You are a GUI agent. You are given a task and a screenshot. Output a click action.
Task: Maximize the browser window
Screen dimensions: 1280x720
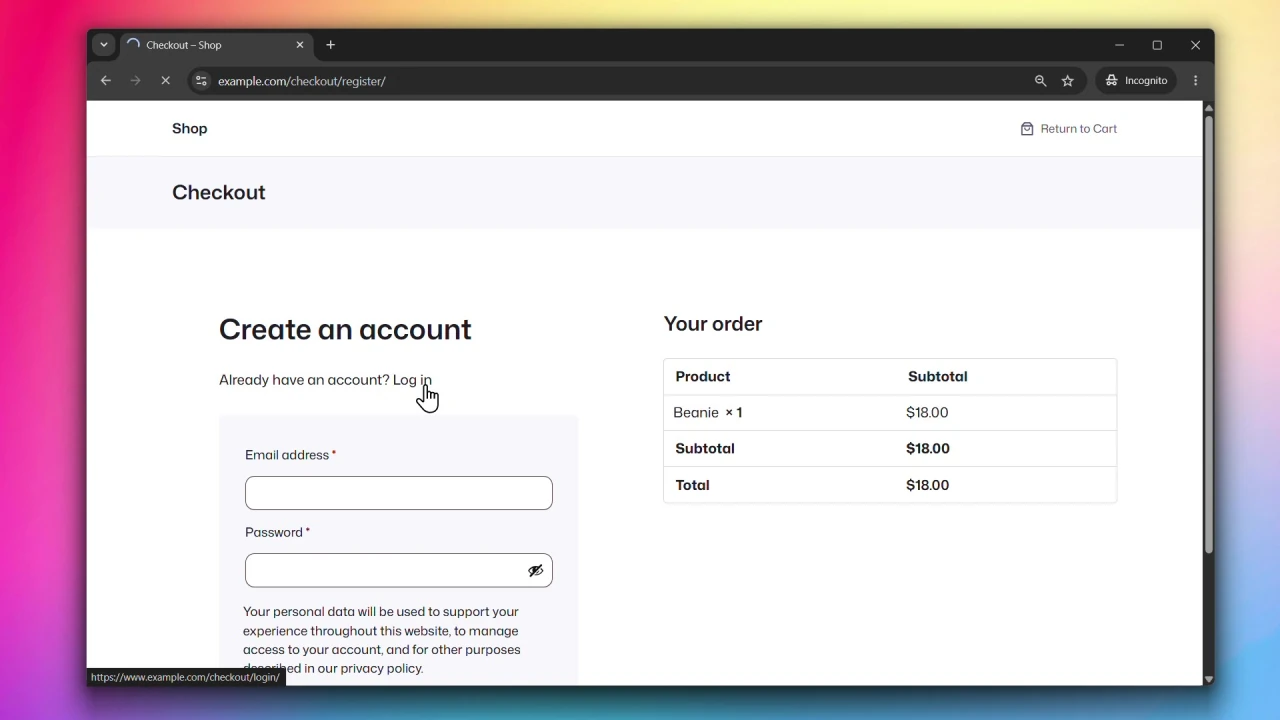point(1157,45)
